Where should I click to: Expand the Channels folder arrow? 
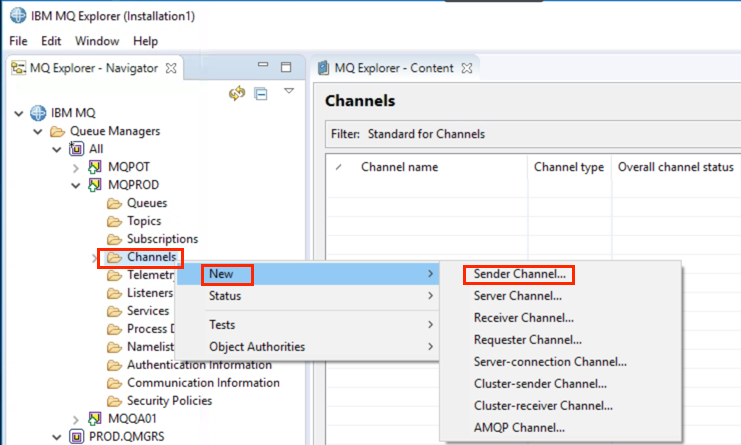[95, 257]
